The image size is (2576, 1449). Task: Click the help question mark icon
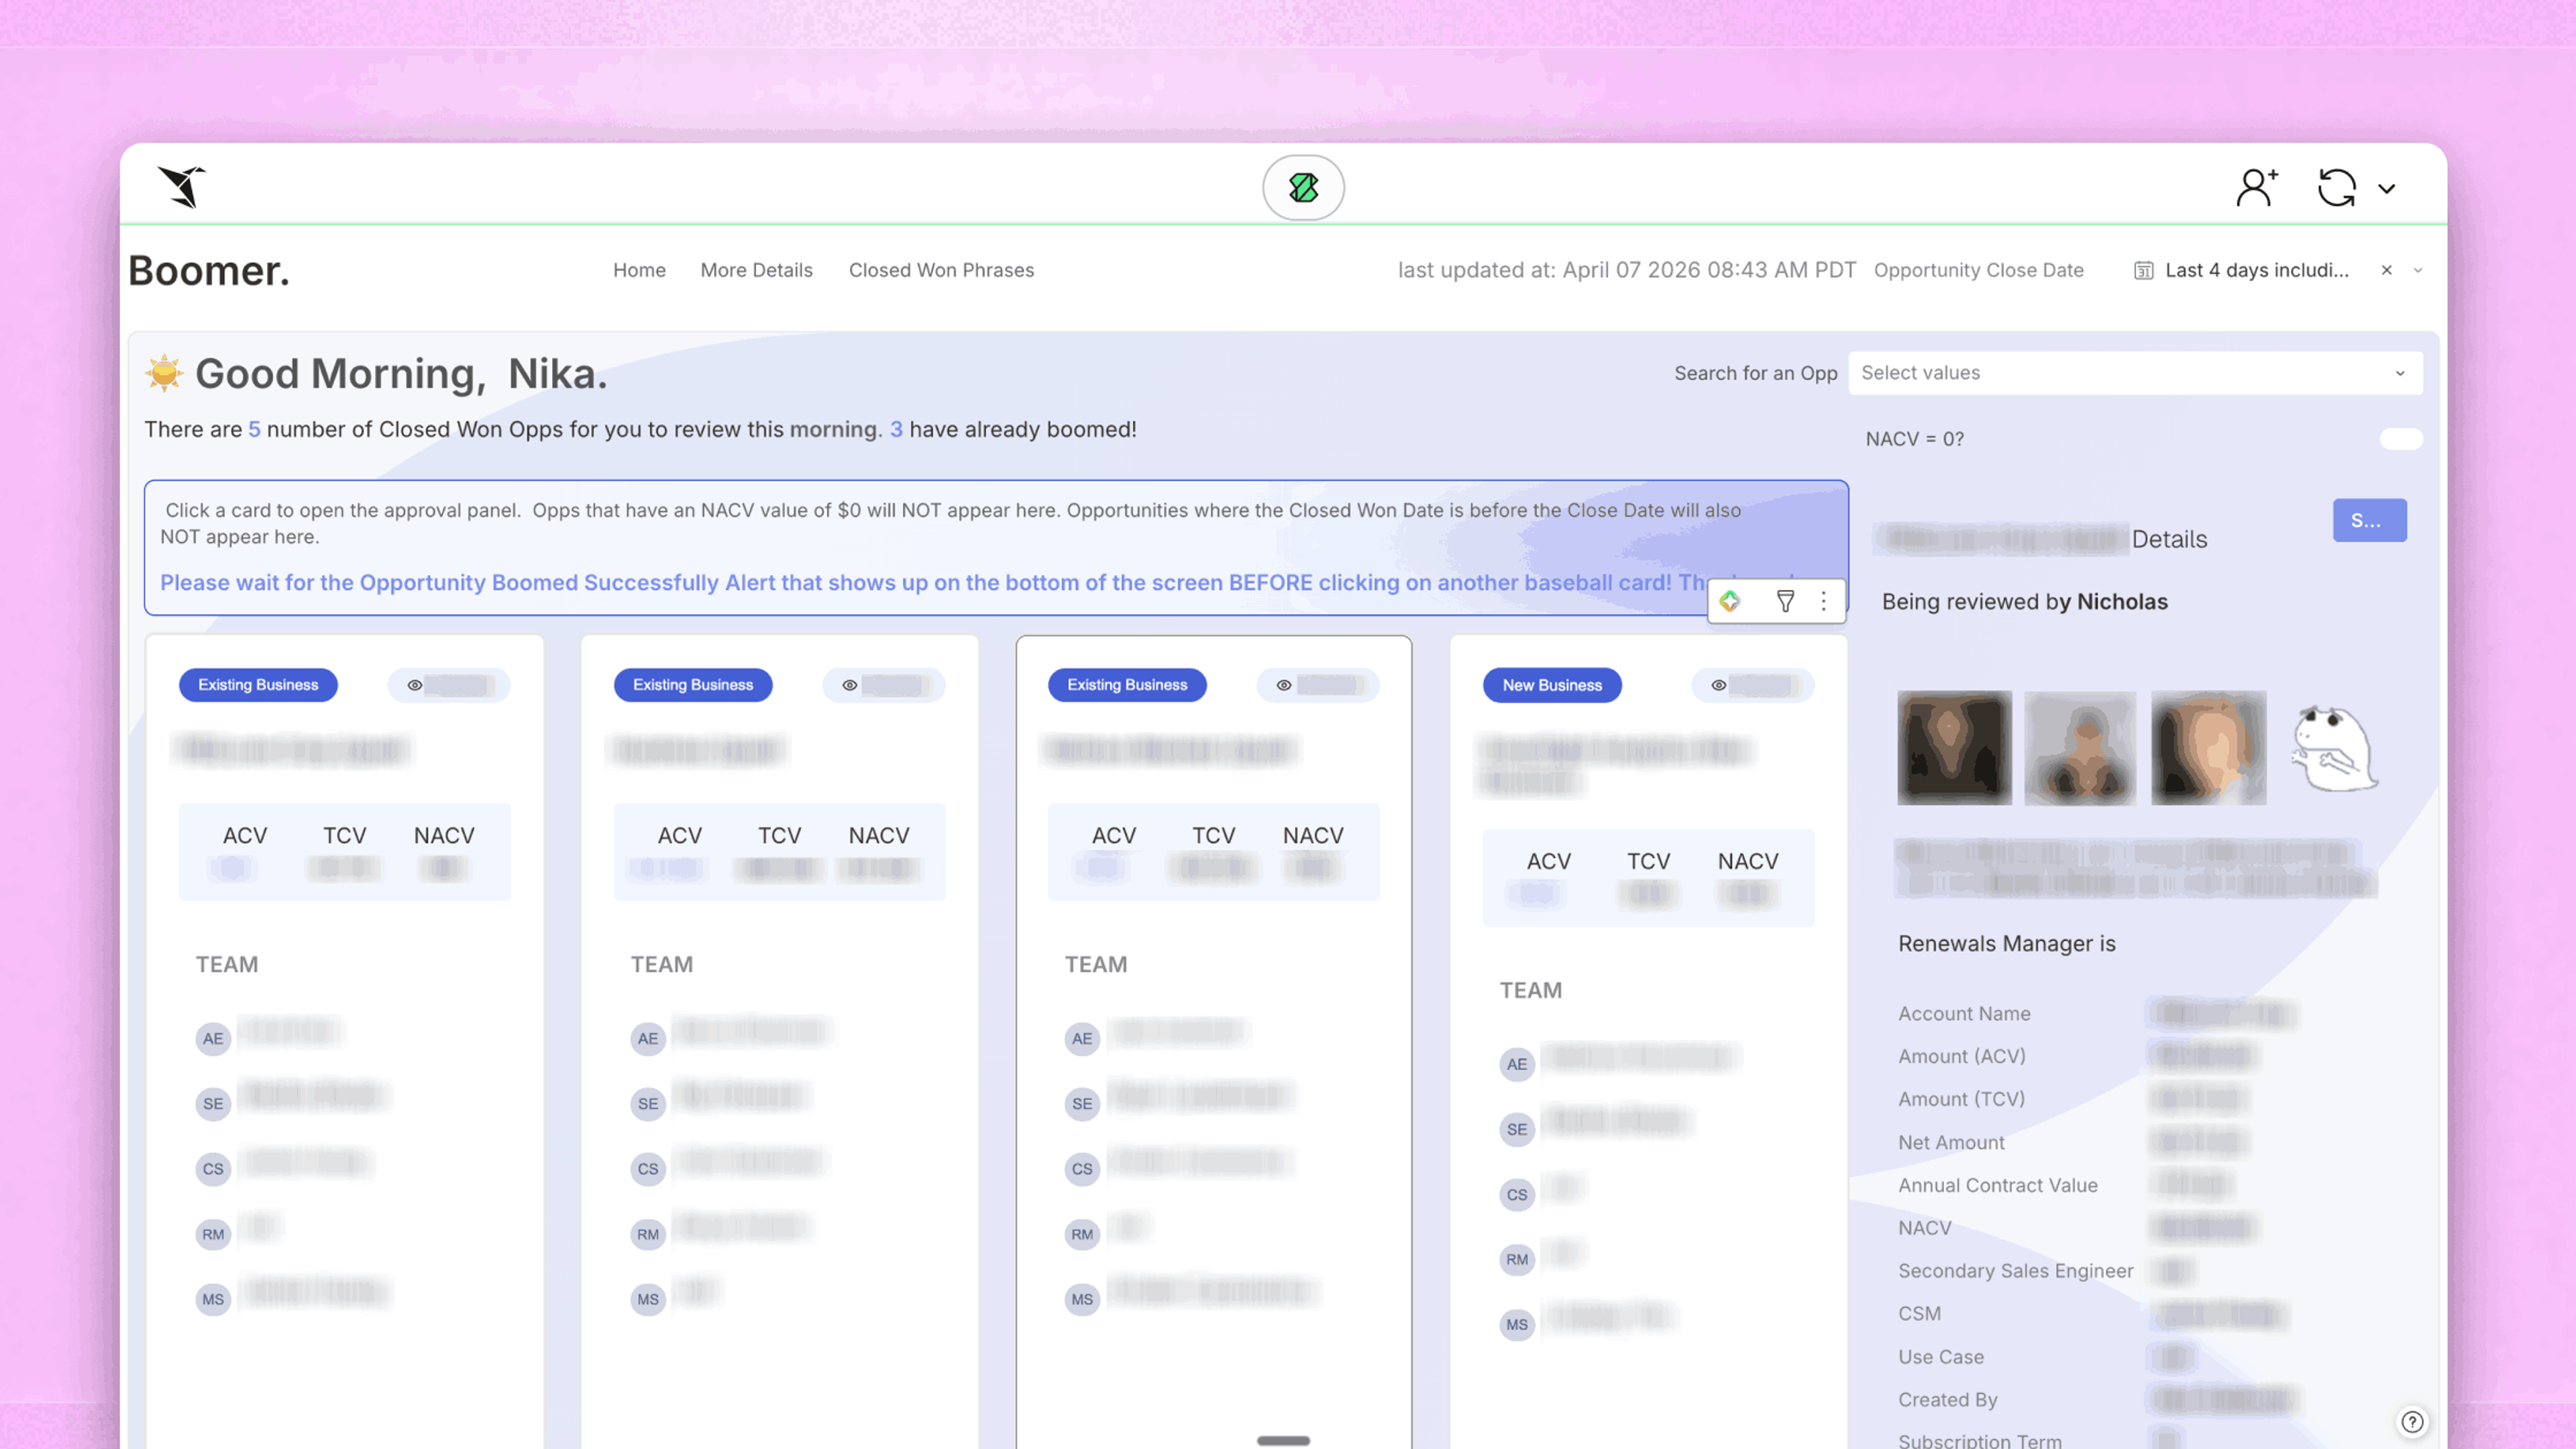click(2412, 1421)
